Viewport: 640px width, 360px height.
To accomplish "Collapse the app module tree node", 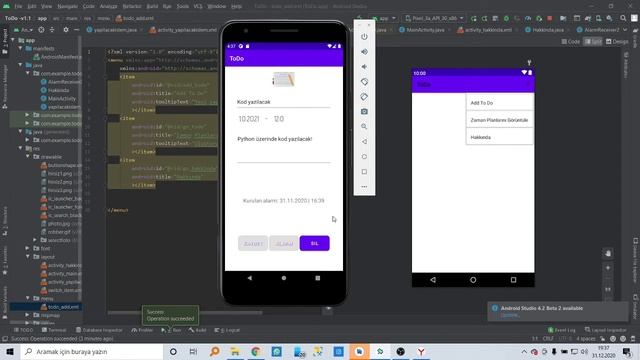I will (13, 40).
